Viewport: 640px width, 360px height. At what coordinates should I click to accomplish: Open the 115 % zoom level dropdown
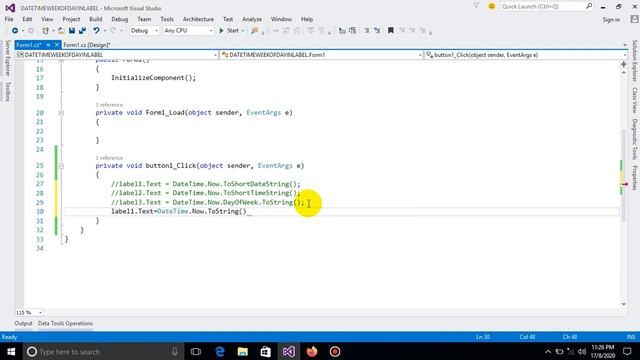tap(29, 312)
